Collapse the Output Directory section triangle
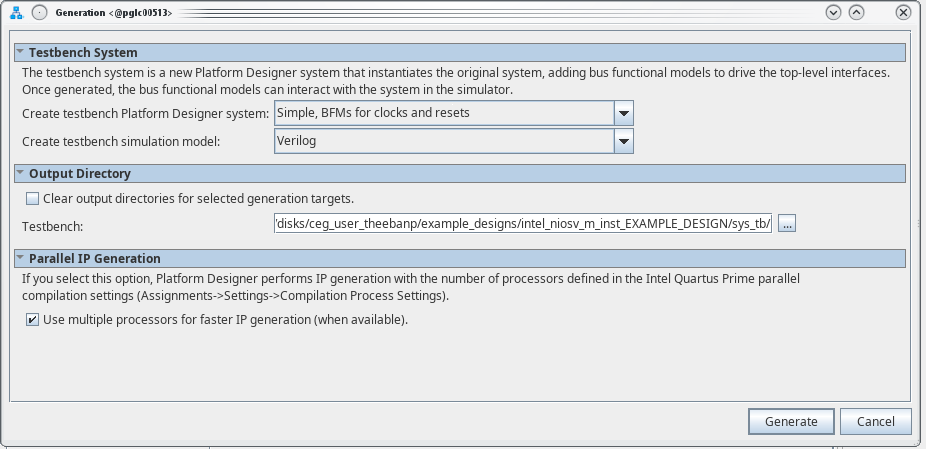This screenshot has width=926, height=449. [x=20, y=174]
